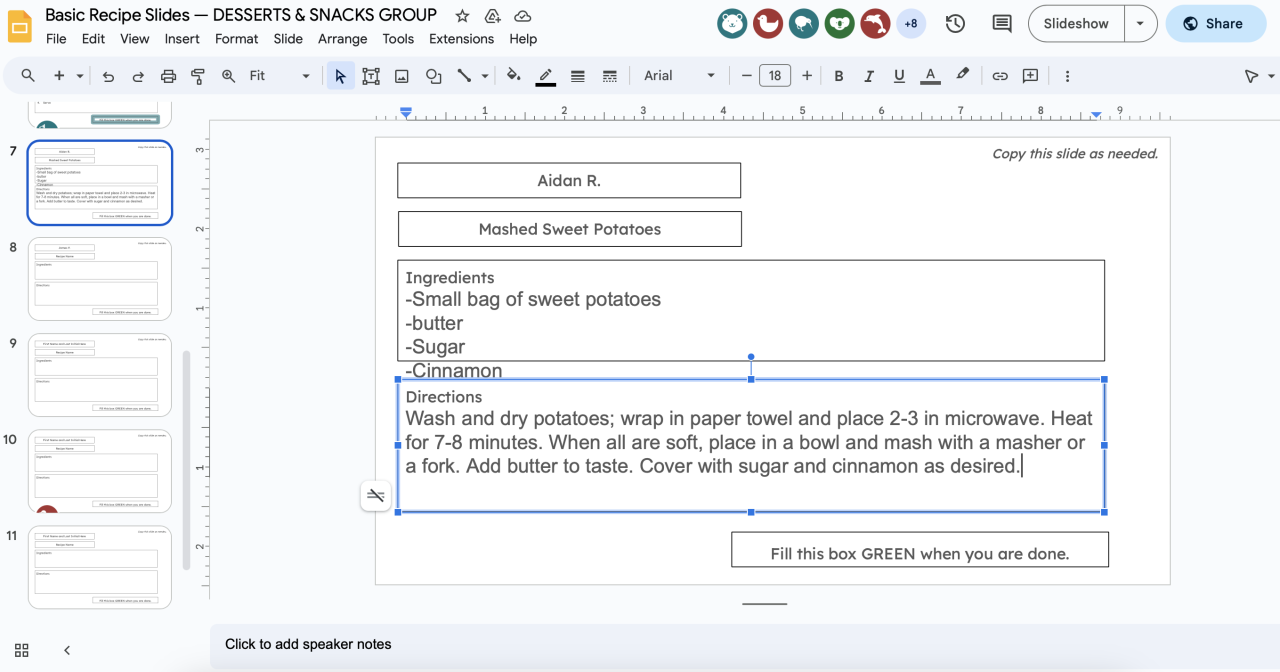Choose the select arrow tool
The width and height of the screenshot is (1280, 672).
(340, 76)
